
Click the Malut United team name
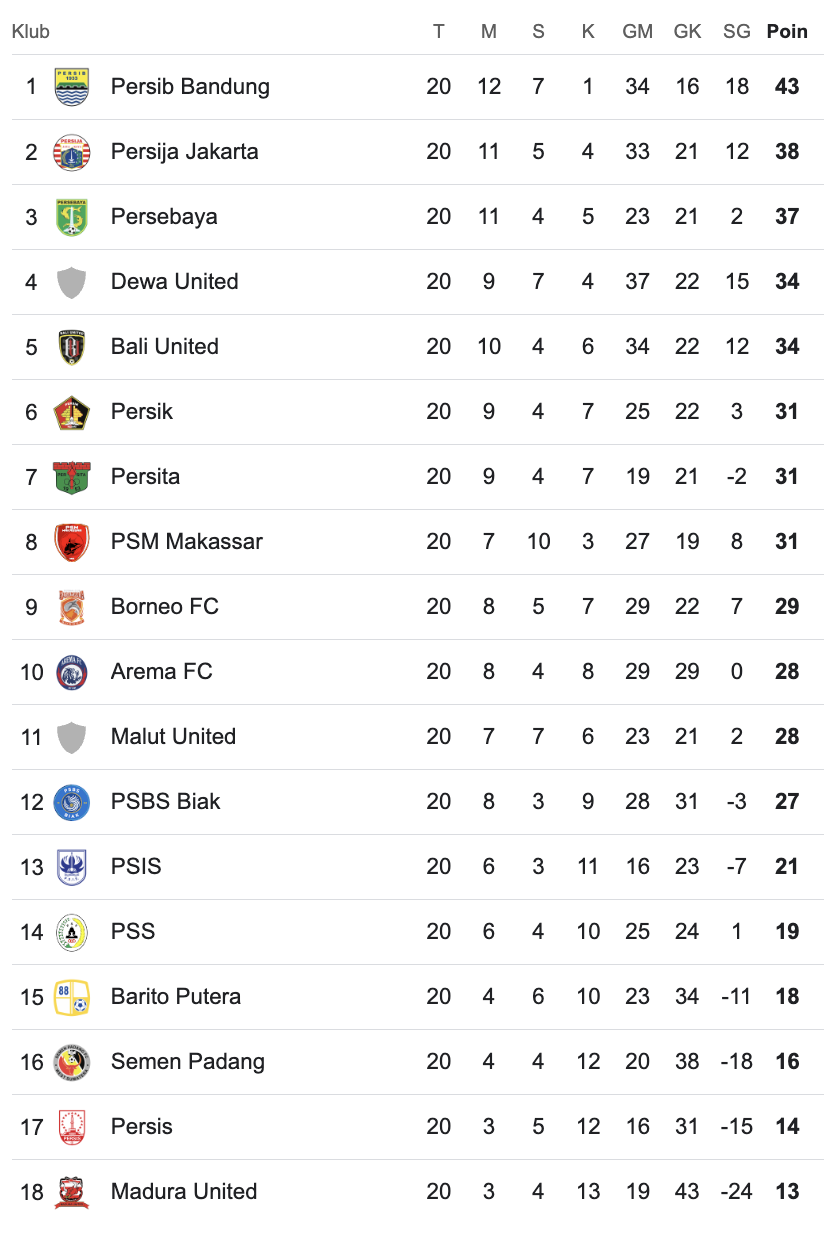174,736
